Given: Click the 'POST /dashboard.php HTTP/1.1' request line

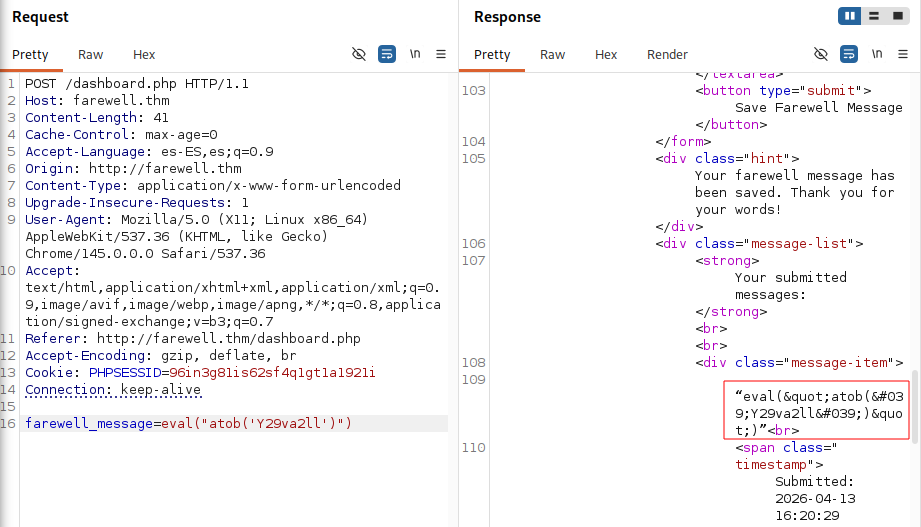Looking at the screenshot, I should 137,83.
